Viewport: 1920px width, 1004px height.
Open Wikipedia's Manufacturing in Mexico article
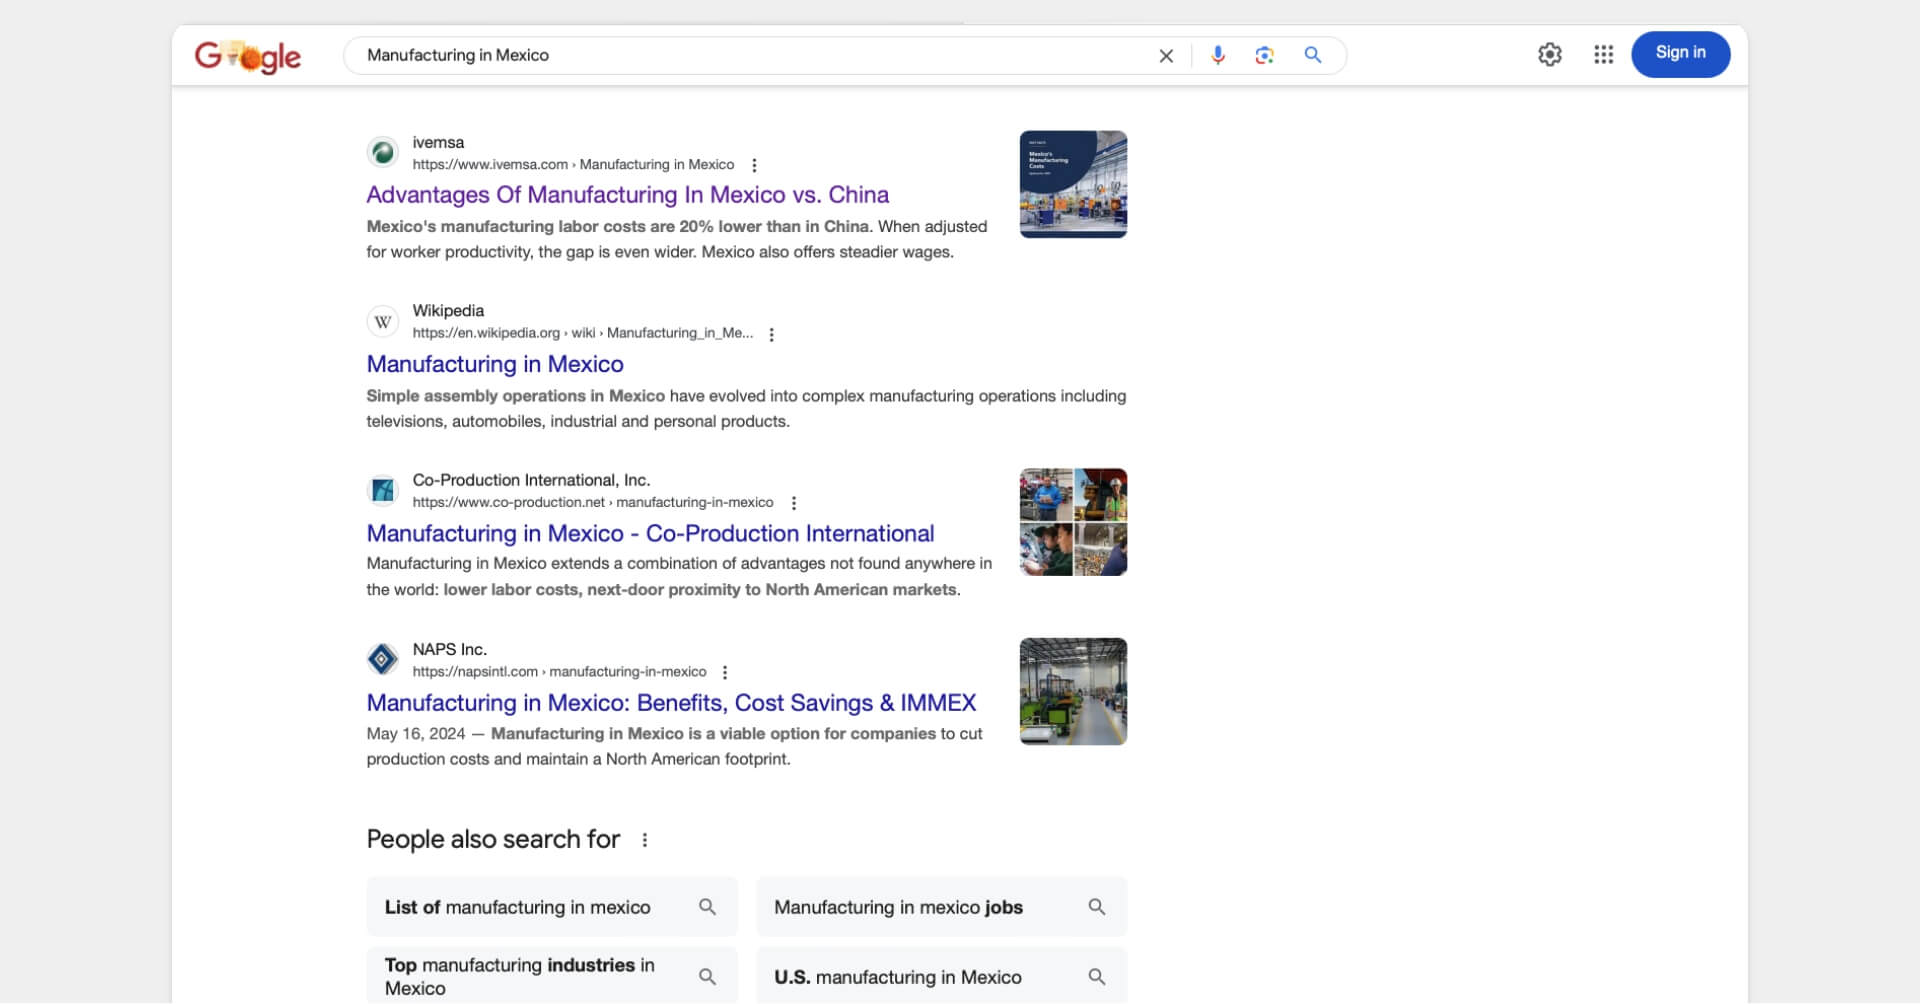click(494, 364)
